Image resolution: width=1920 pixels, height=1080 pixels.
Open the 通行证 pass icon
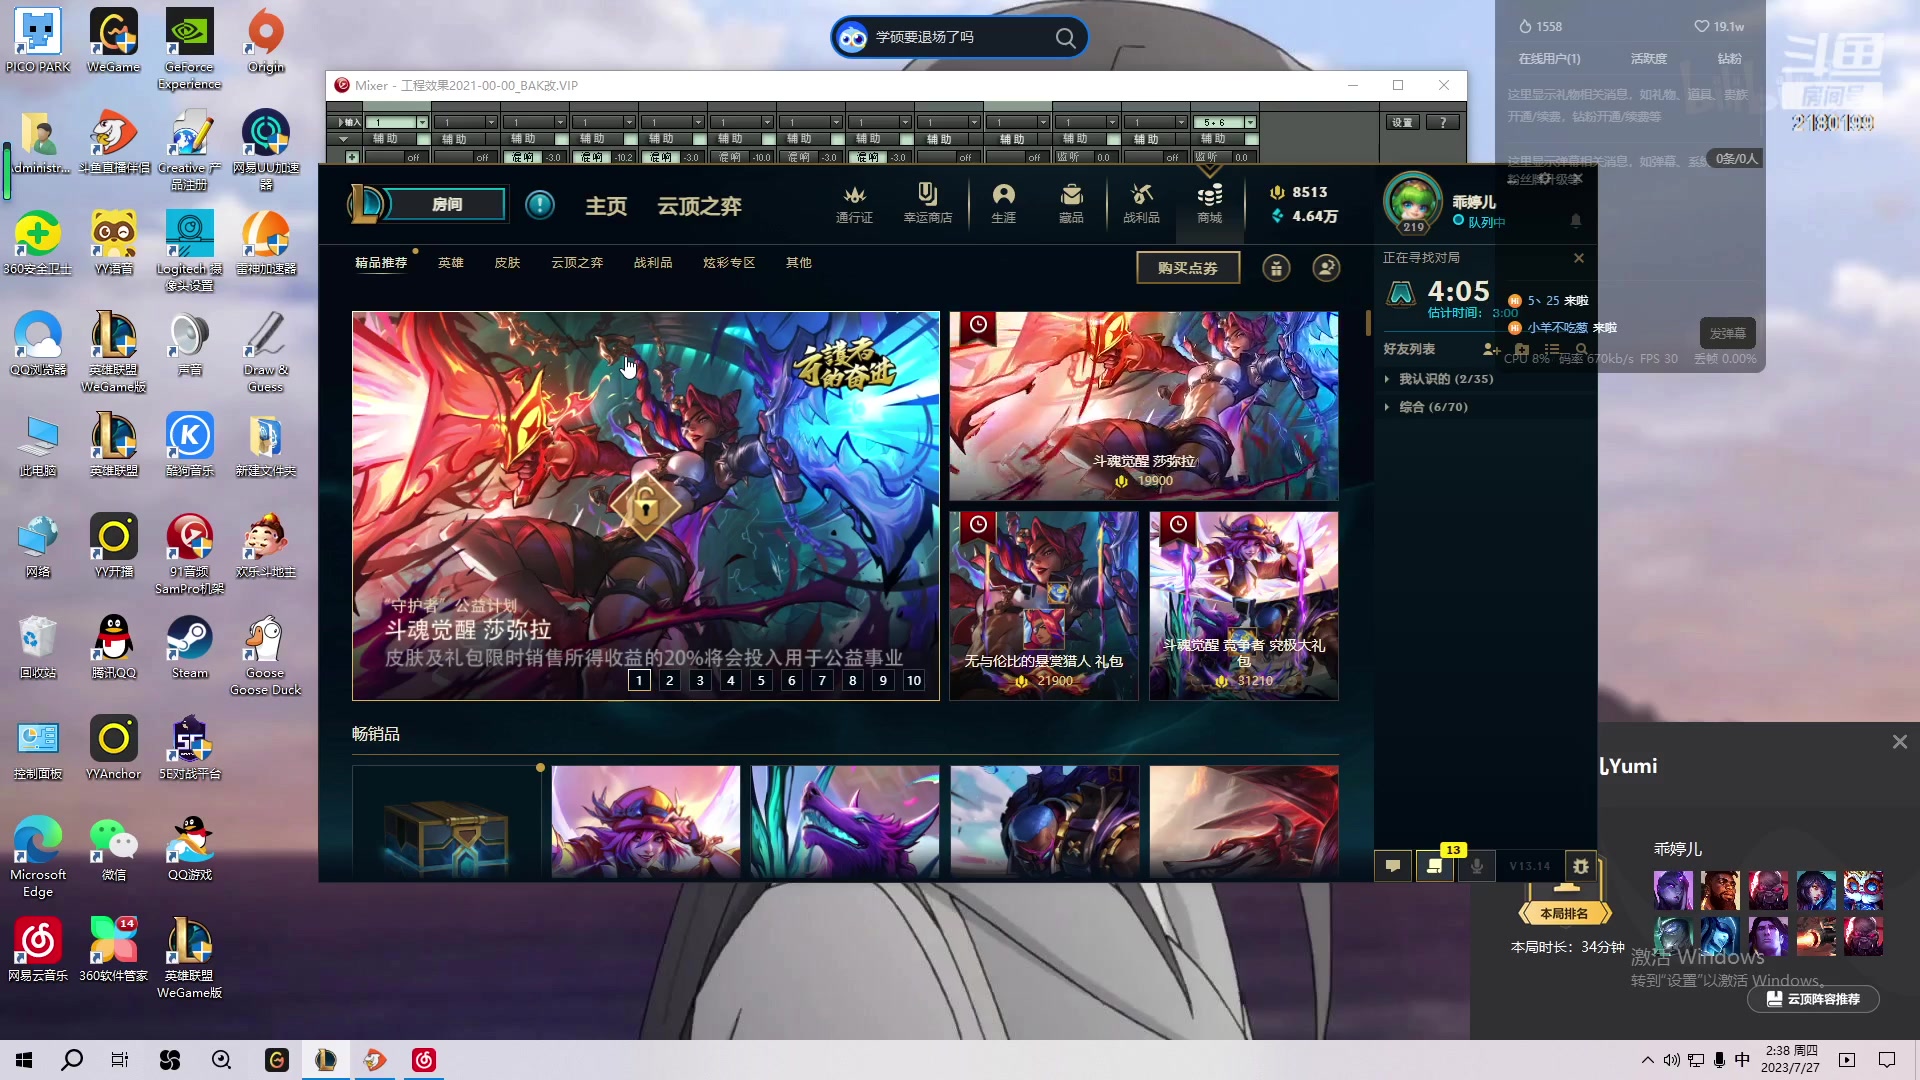(x=854, y=203)
